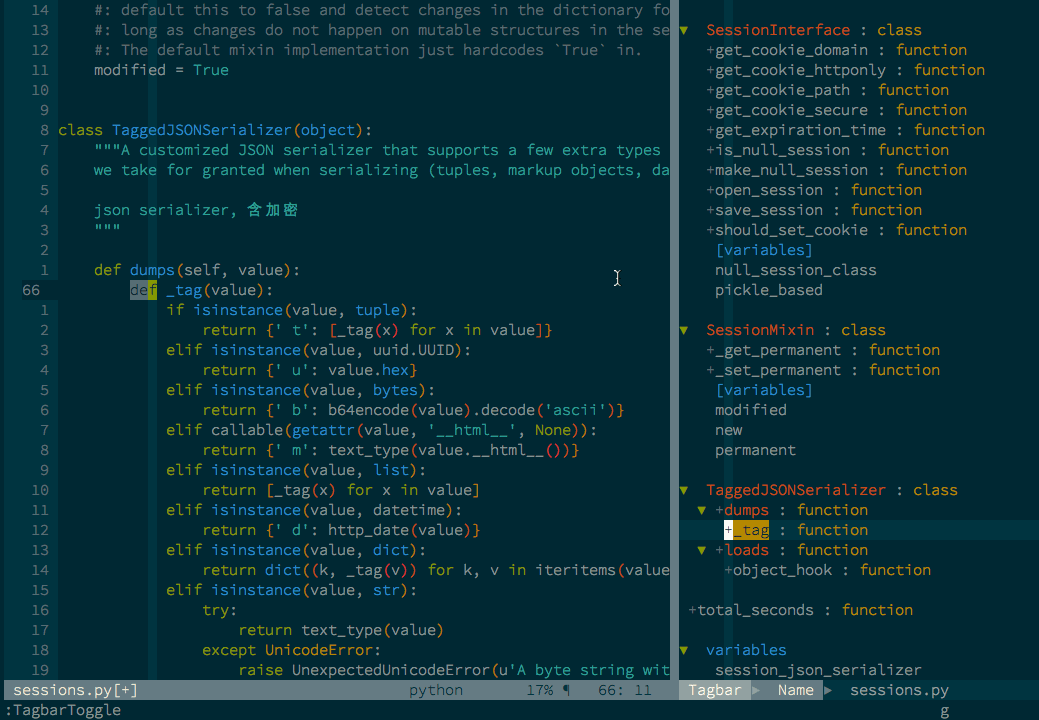Collapse the variables section triangle
Image resolution: width=1039 pixels, height=720 pixels.
684,649
